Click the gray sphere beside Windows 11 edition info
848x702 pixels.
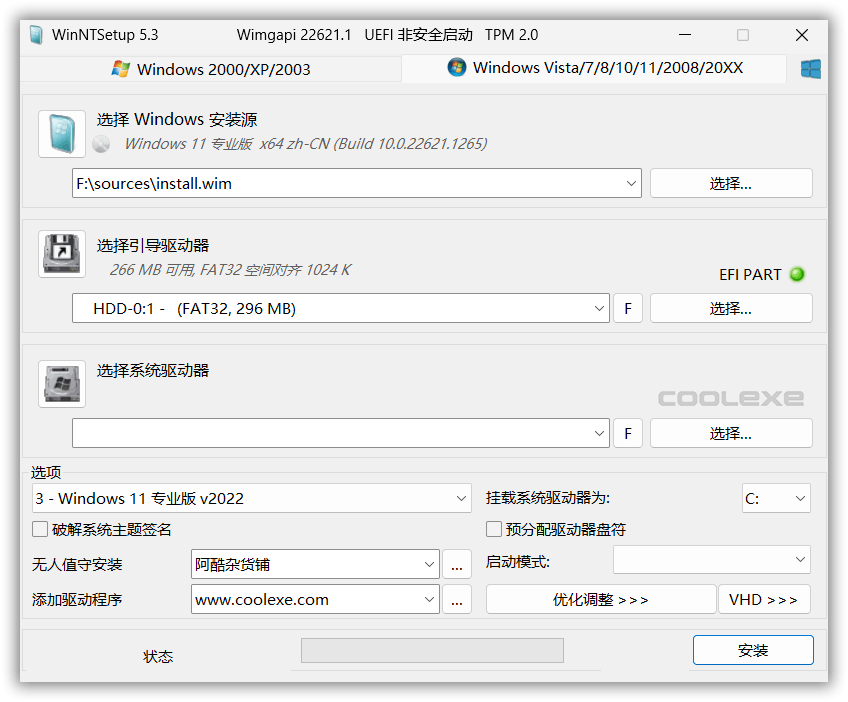[x=100, y=143]
